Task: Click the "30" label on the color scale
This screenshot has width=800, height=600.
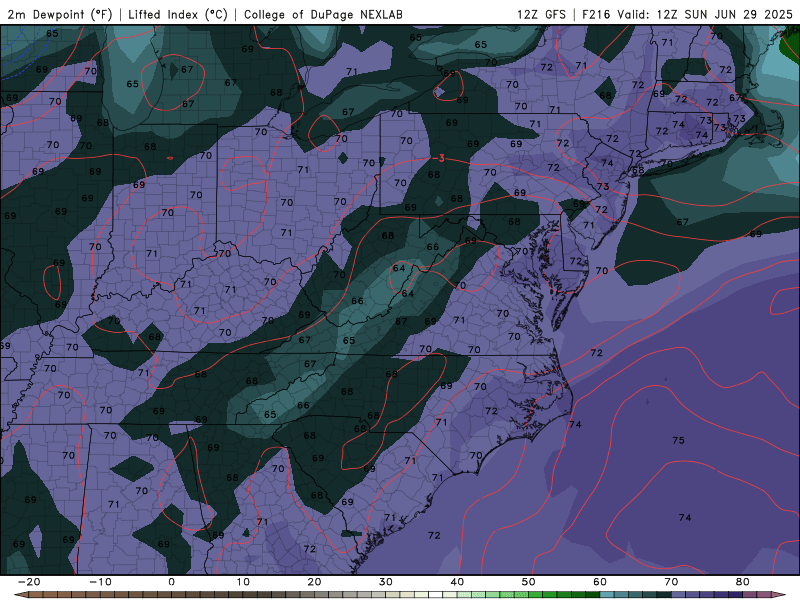Action: 386,582
